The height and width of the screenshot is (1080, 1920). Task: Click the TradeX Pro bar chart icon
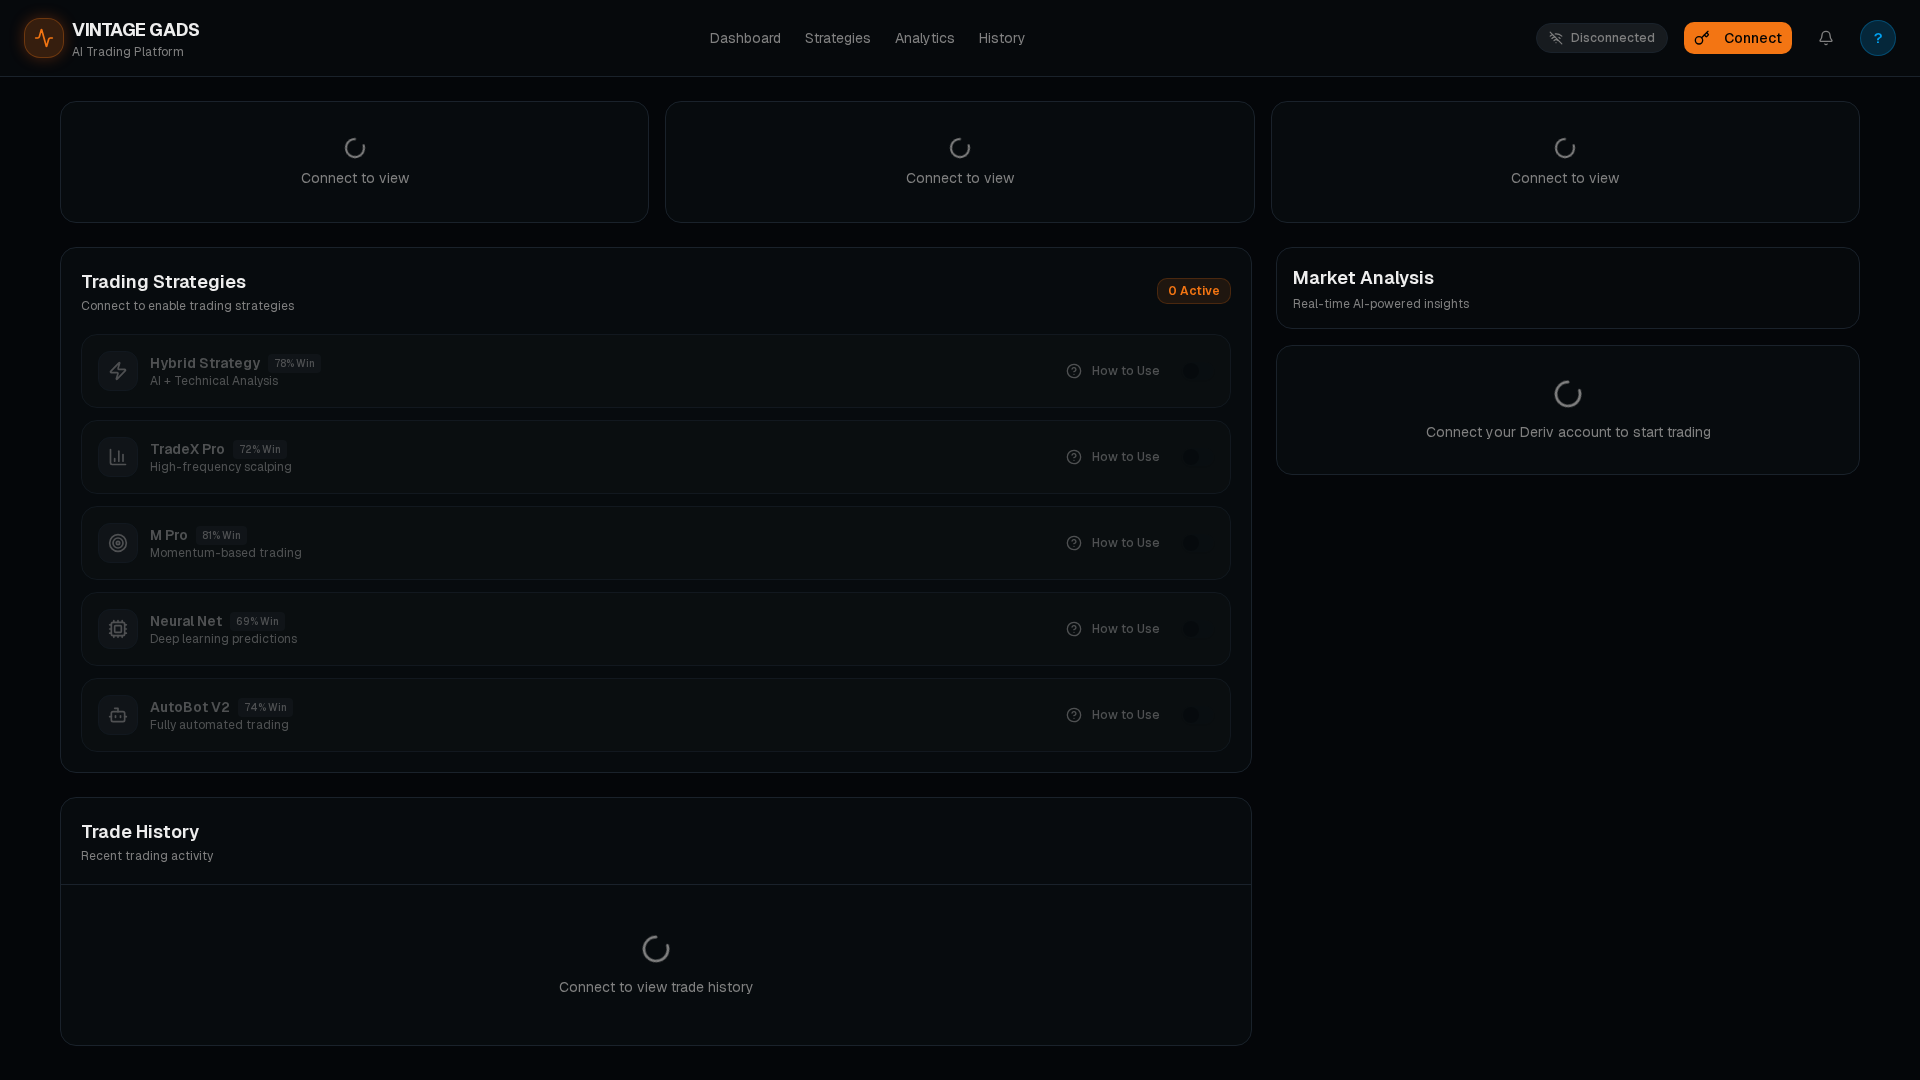click(118, 457)
